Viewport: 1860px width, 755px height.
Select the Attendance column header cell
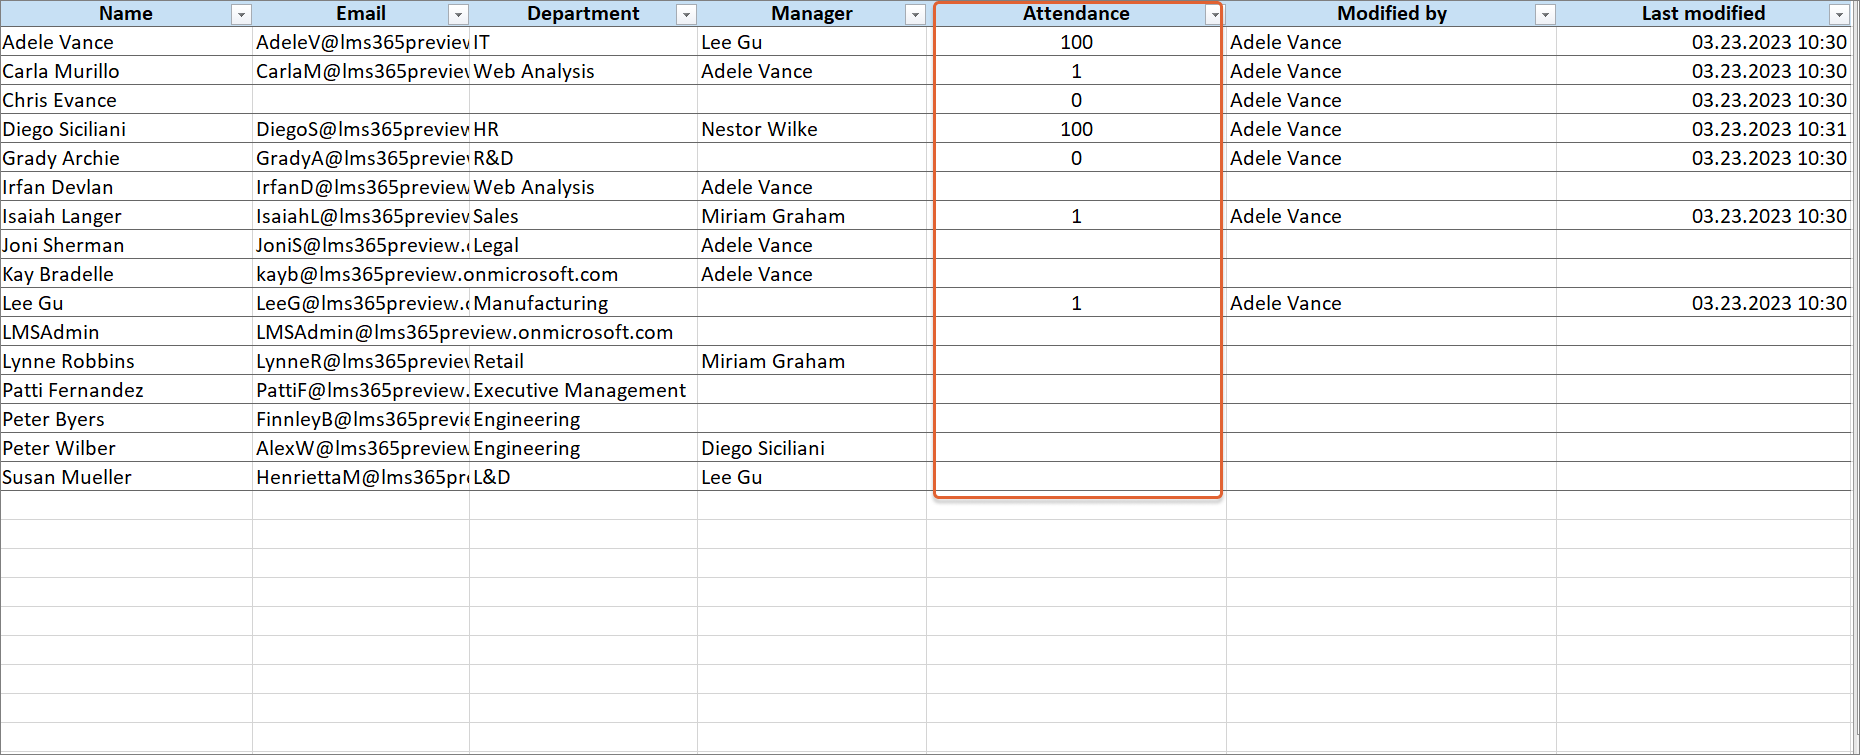pos(1075,14)
